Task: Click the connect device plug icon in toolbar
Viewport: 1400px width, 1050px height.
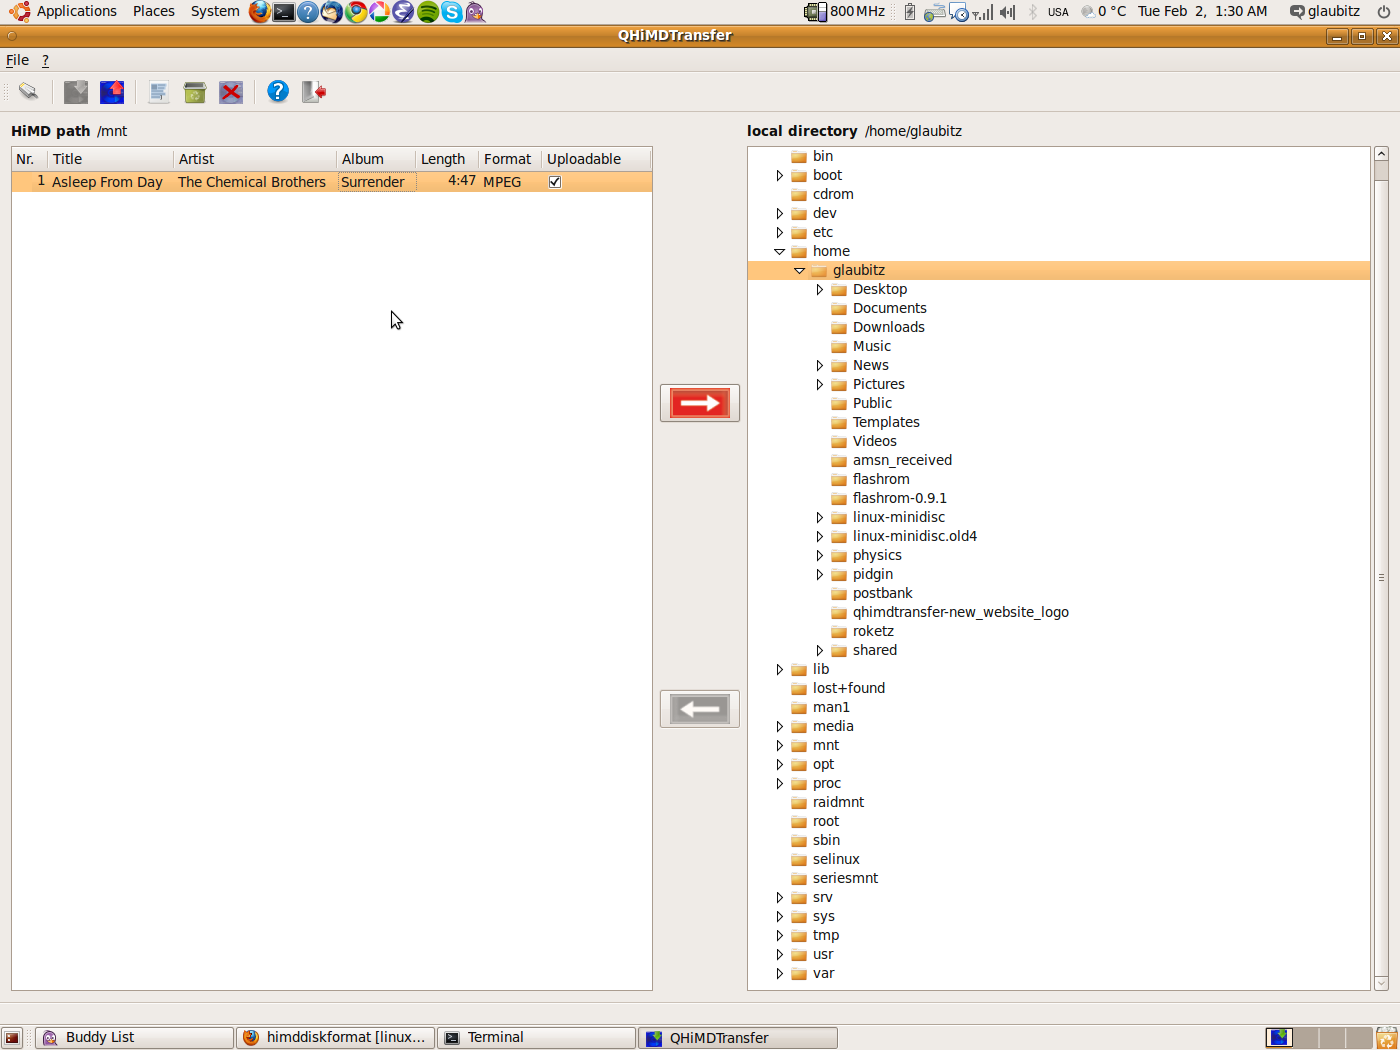Action: pyautogui.click(x=28, y=92)
